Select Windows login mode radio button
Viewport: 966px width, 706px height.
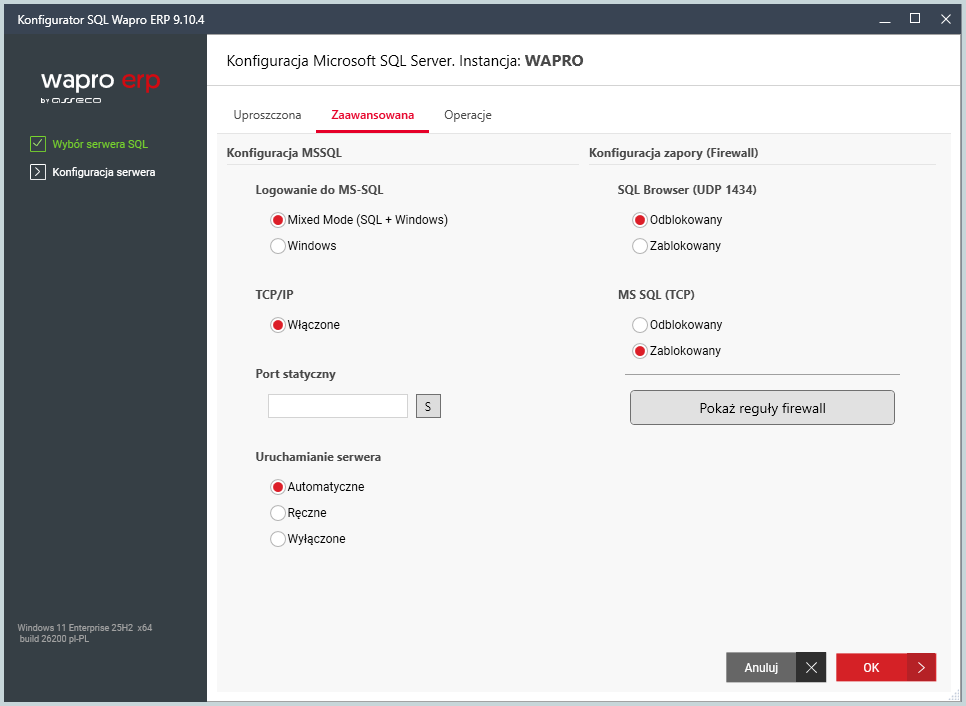pyautogui.click(x=278, y=246)
